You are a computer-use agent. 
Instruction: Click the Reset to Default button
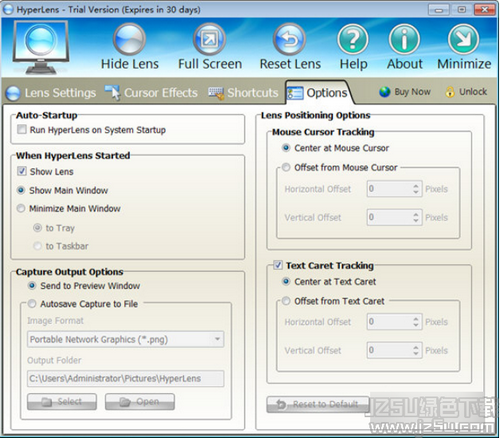[x=318, y=404]
